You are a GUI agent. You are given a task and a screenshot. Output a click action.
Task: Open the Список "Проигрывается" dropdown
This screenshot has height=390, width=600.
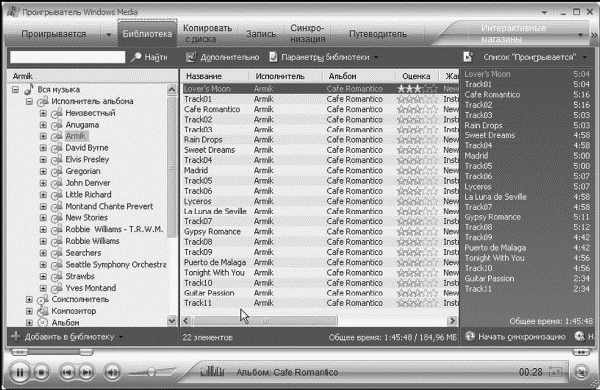[x=535, y=57]
